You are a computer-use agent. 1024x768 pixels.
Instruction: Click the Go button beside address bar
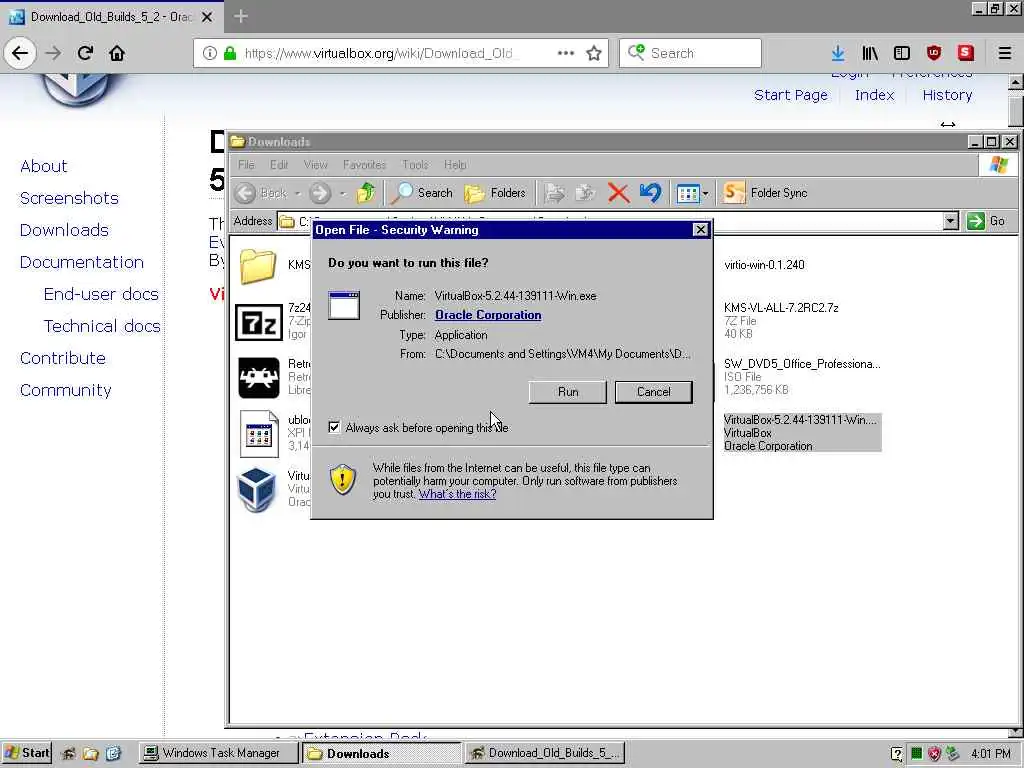[986, 221]
